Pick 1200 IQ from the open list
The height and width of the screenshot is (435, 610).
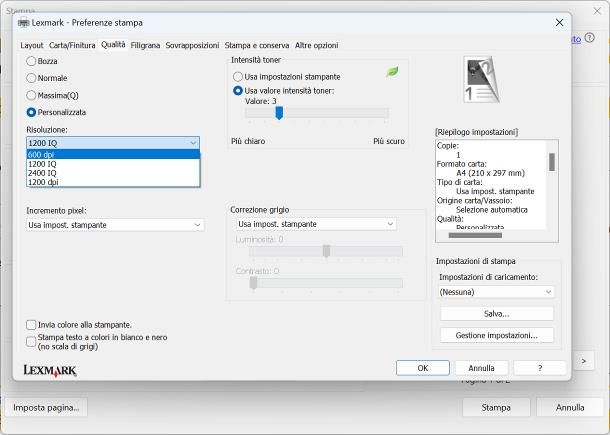(113, 164)
